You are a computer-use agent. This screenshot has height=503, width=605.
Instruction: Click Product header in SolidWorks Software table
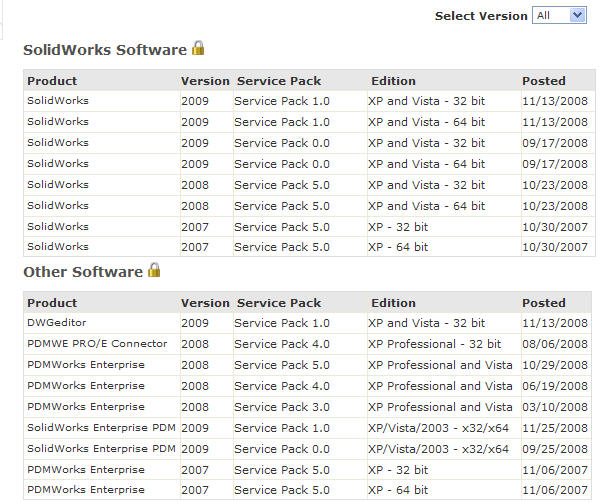point(52,81)
